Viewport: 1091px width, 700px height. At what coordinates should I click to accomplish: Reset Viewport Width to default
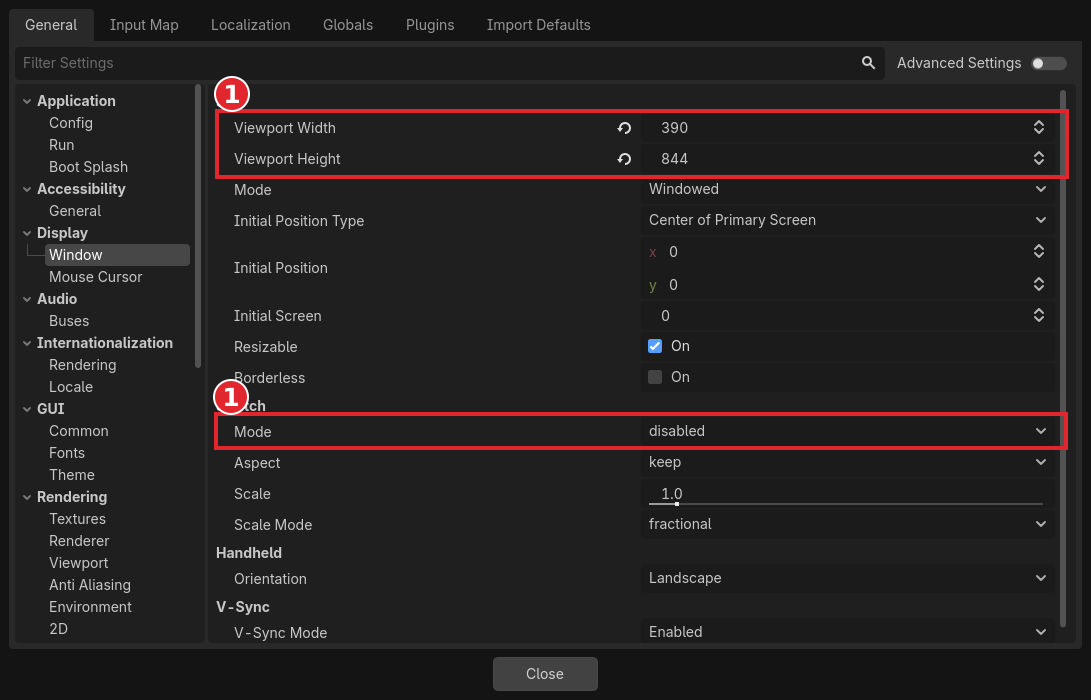click(624, 128)
